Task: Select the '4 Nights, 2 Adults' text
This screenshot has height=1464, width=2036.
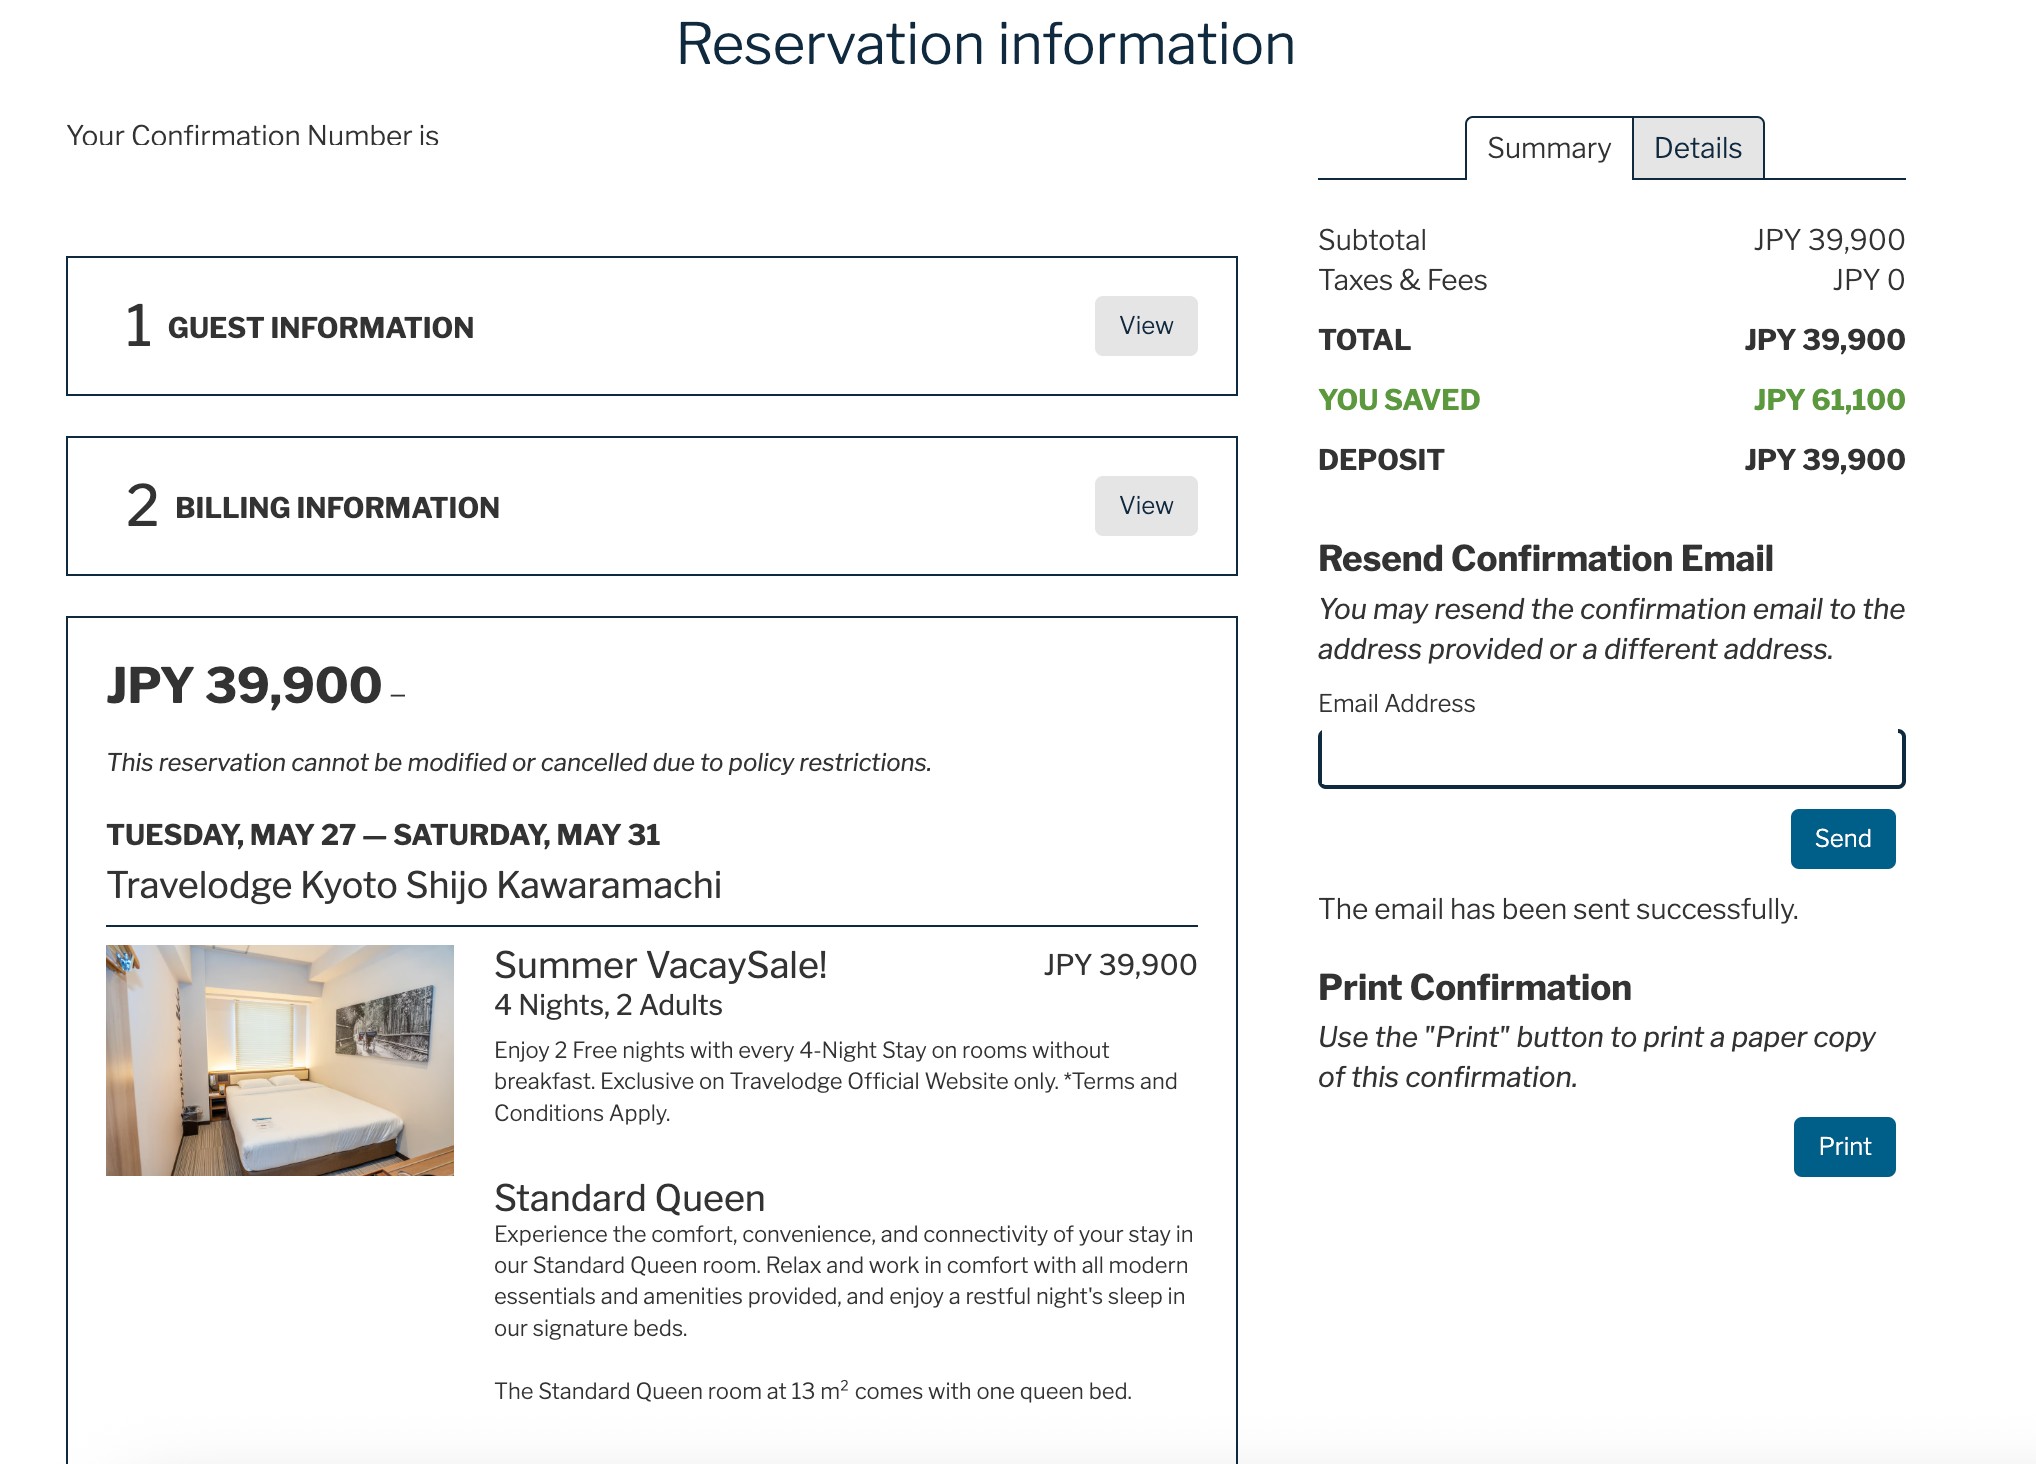Action: tap(608, 1005)
